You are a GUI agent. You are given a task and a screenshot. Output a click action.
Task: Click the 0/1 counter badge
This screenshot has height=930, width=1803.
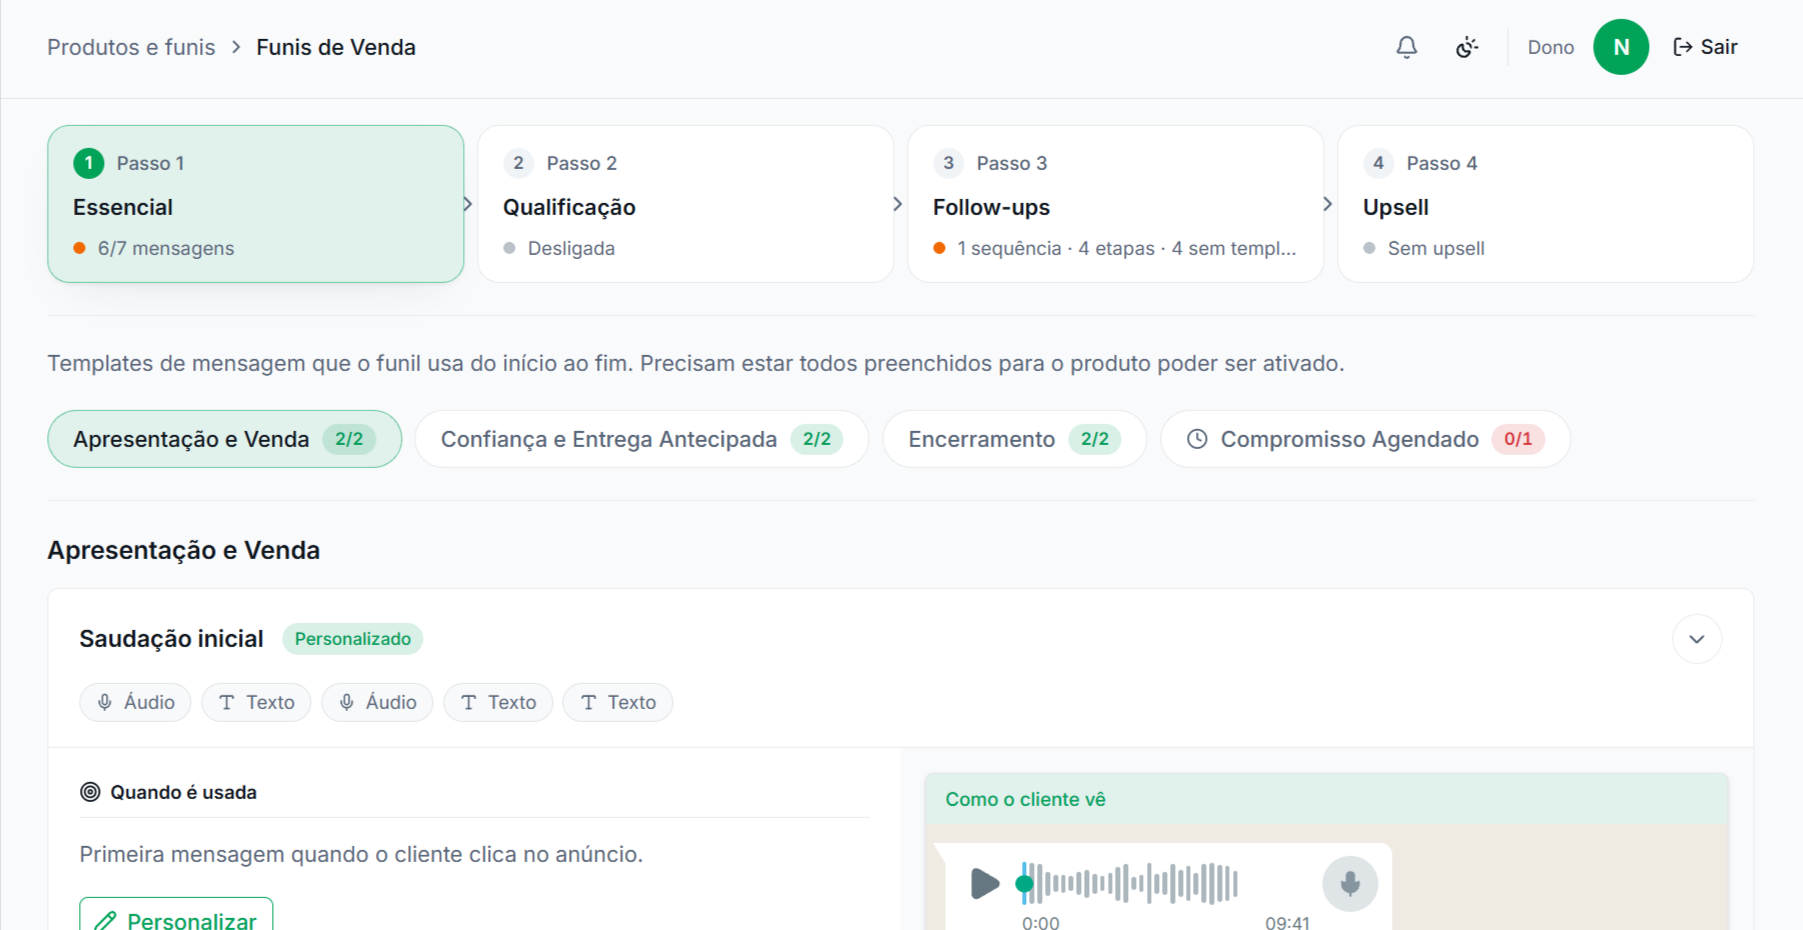(x=1518, y=439)
